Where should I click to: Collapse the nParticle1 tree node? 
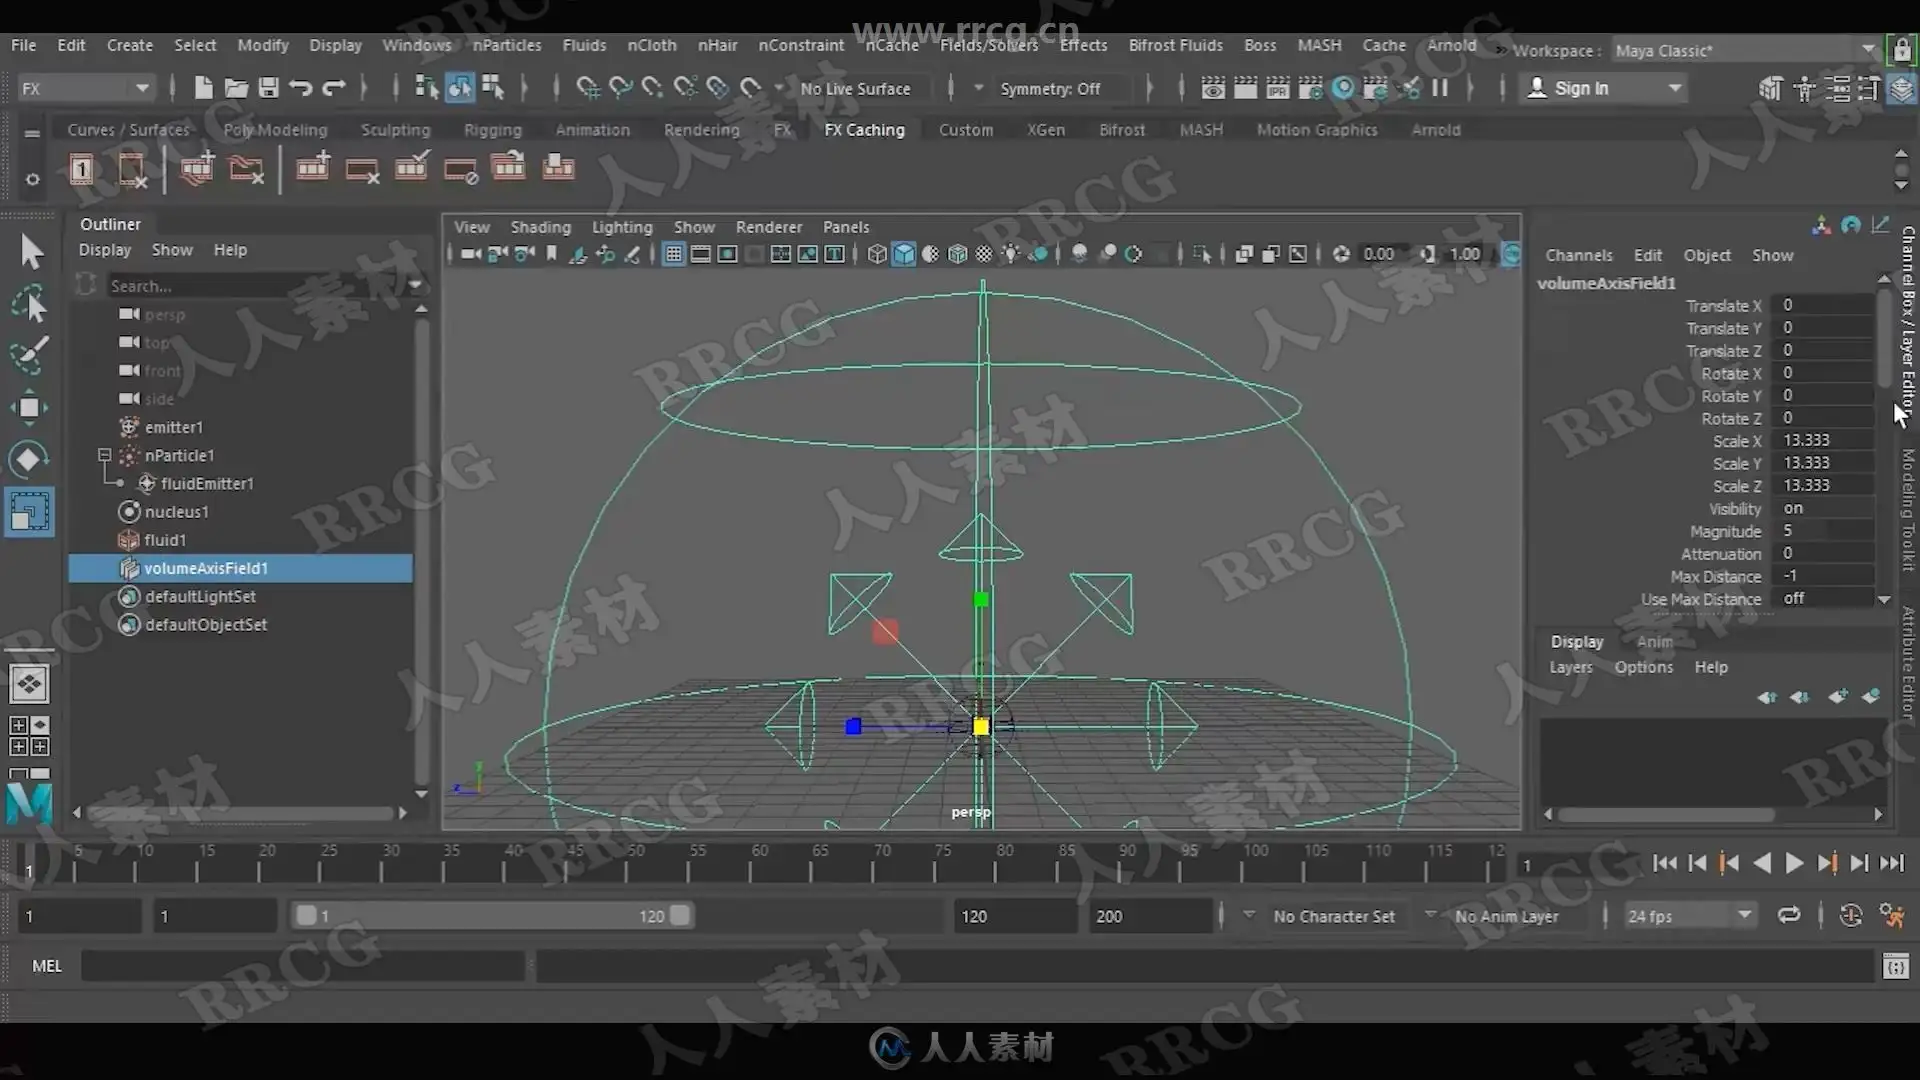104,455
